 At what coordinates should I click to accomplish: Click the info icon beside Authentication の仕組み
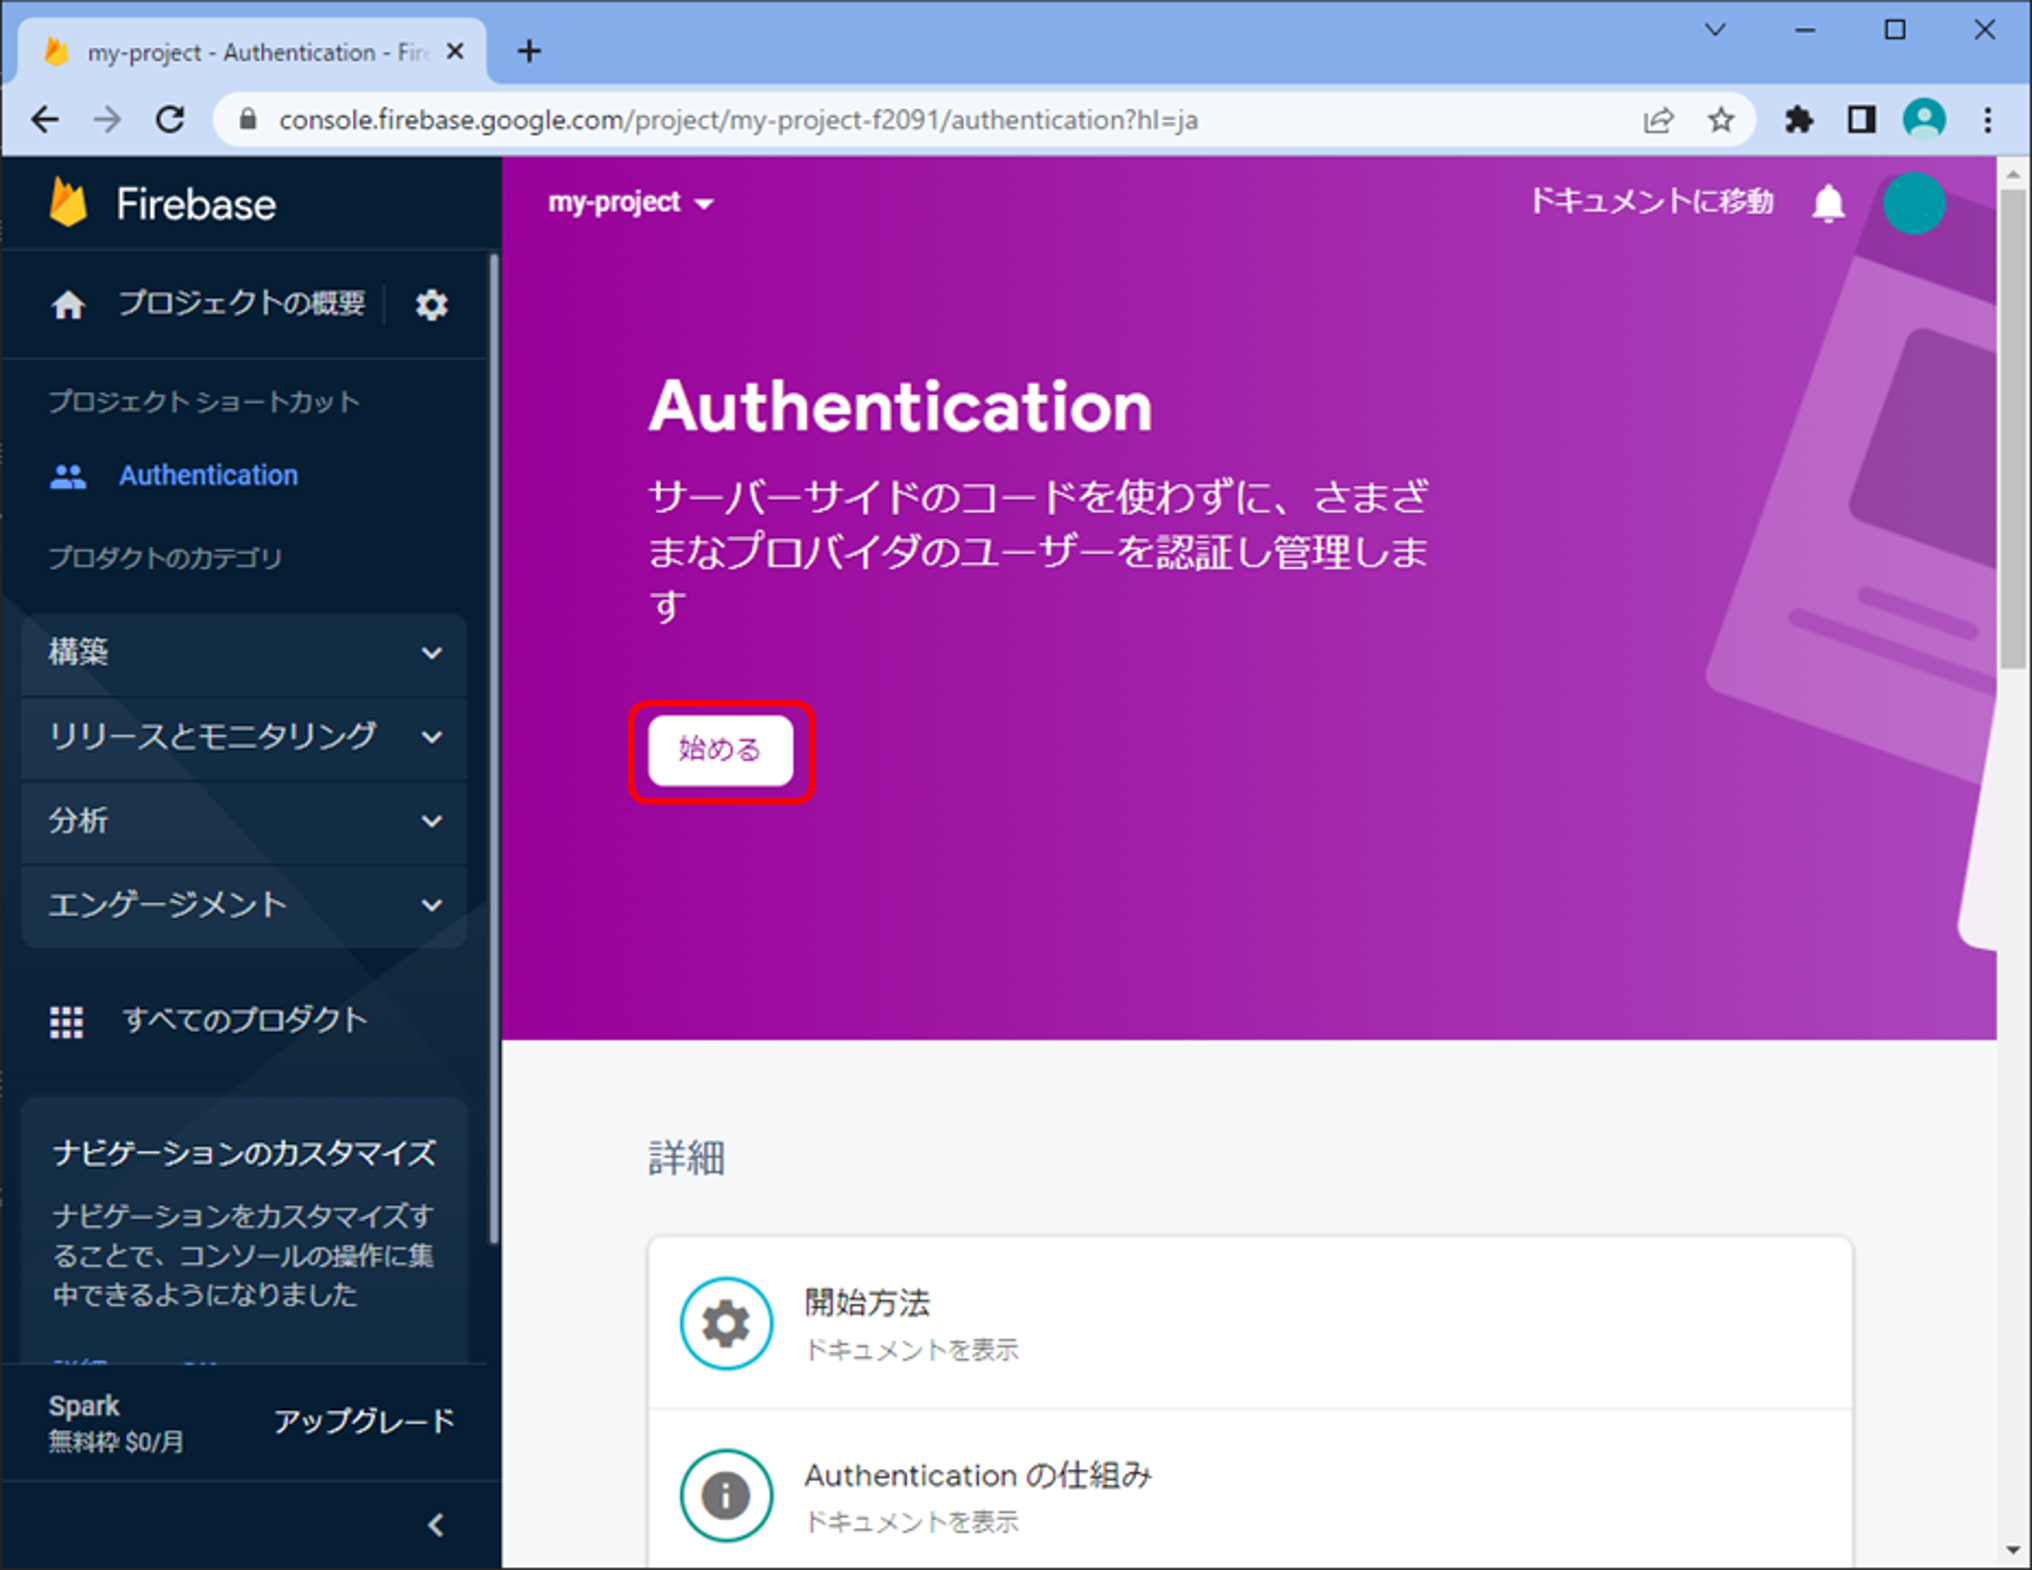(726, 1496)
